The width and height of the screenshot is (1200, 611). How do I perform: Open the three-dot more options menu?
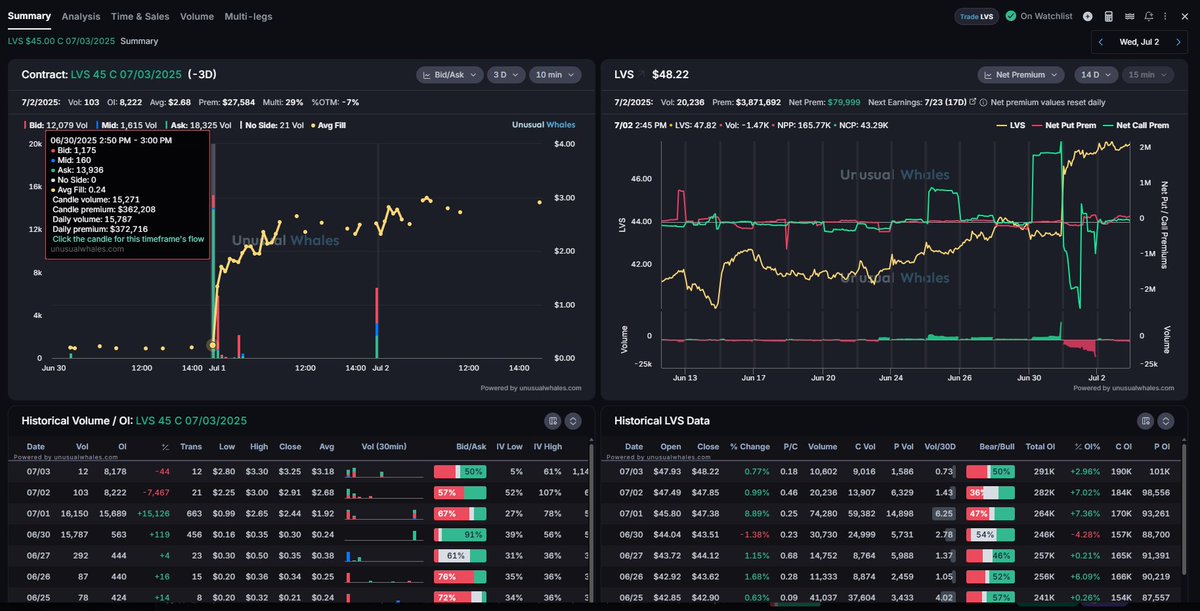[1166, 16]
